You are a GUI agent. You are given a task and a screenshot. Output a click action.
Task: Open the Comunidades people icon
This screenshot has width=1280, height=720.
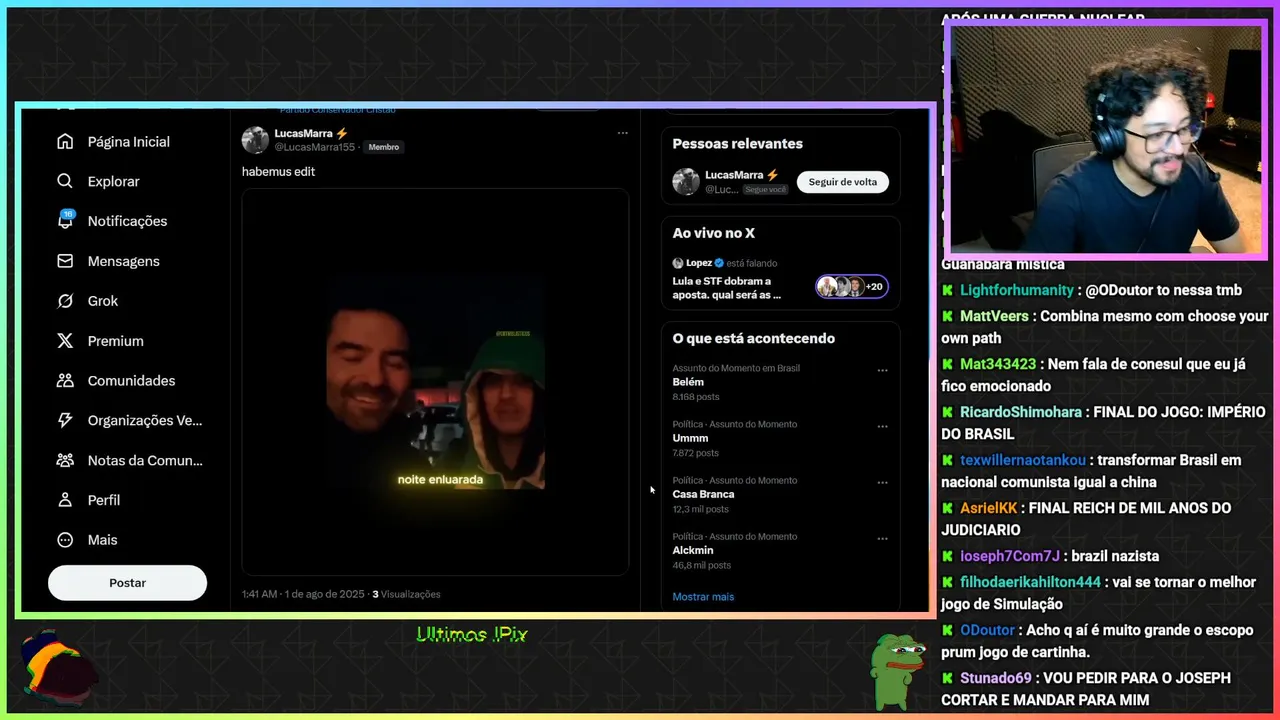point(65,381)
